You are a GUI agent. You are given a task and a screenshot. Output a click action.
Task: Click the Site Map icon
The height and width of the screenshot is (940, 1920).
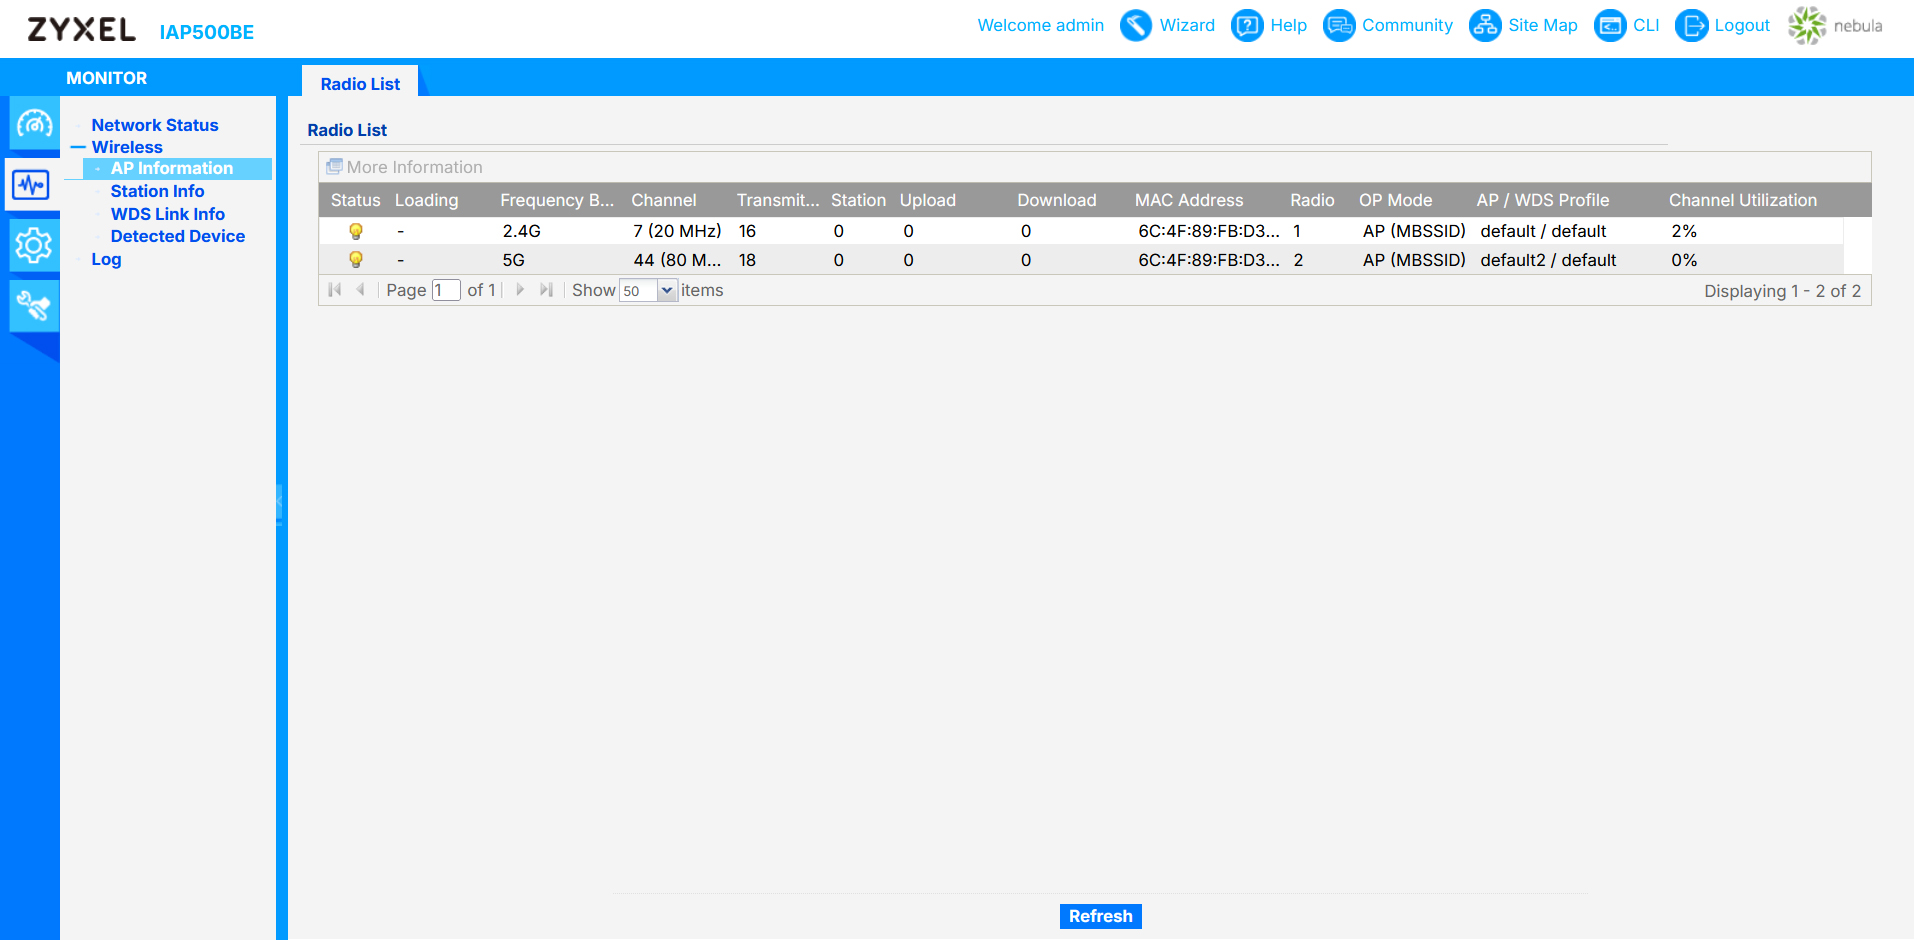[1485, 26]
